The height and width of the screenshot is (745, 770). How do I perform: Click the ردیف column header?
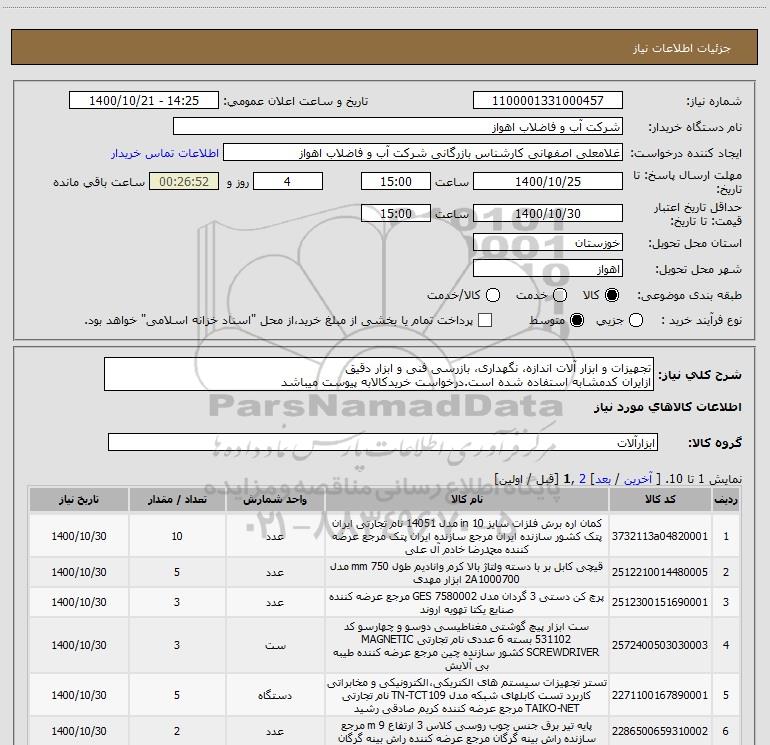(726, 499)
